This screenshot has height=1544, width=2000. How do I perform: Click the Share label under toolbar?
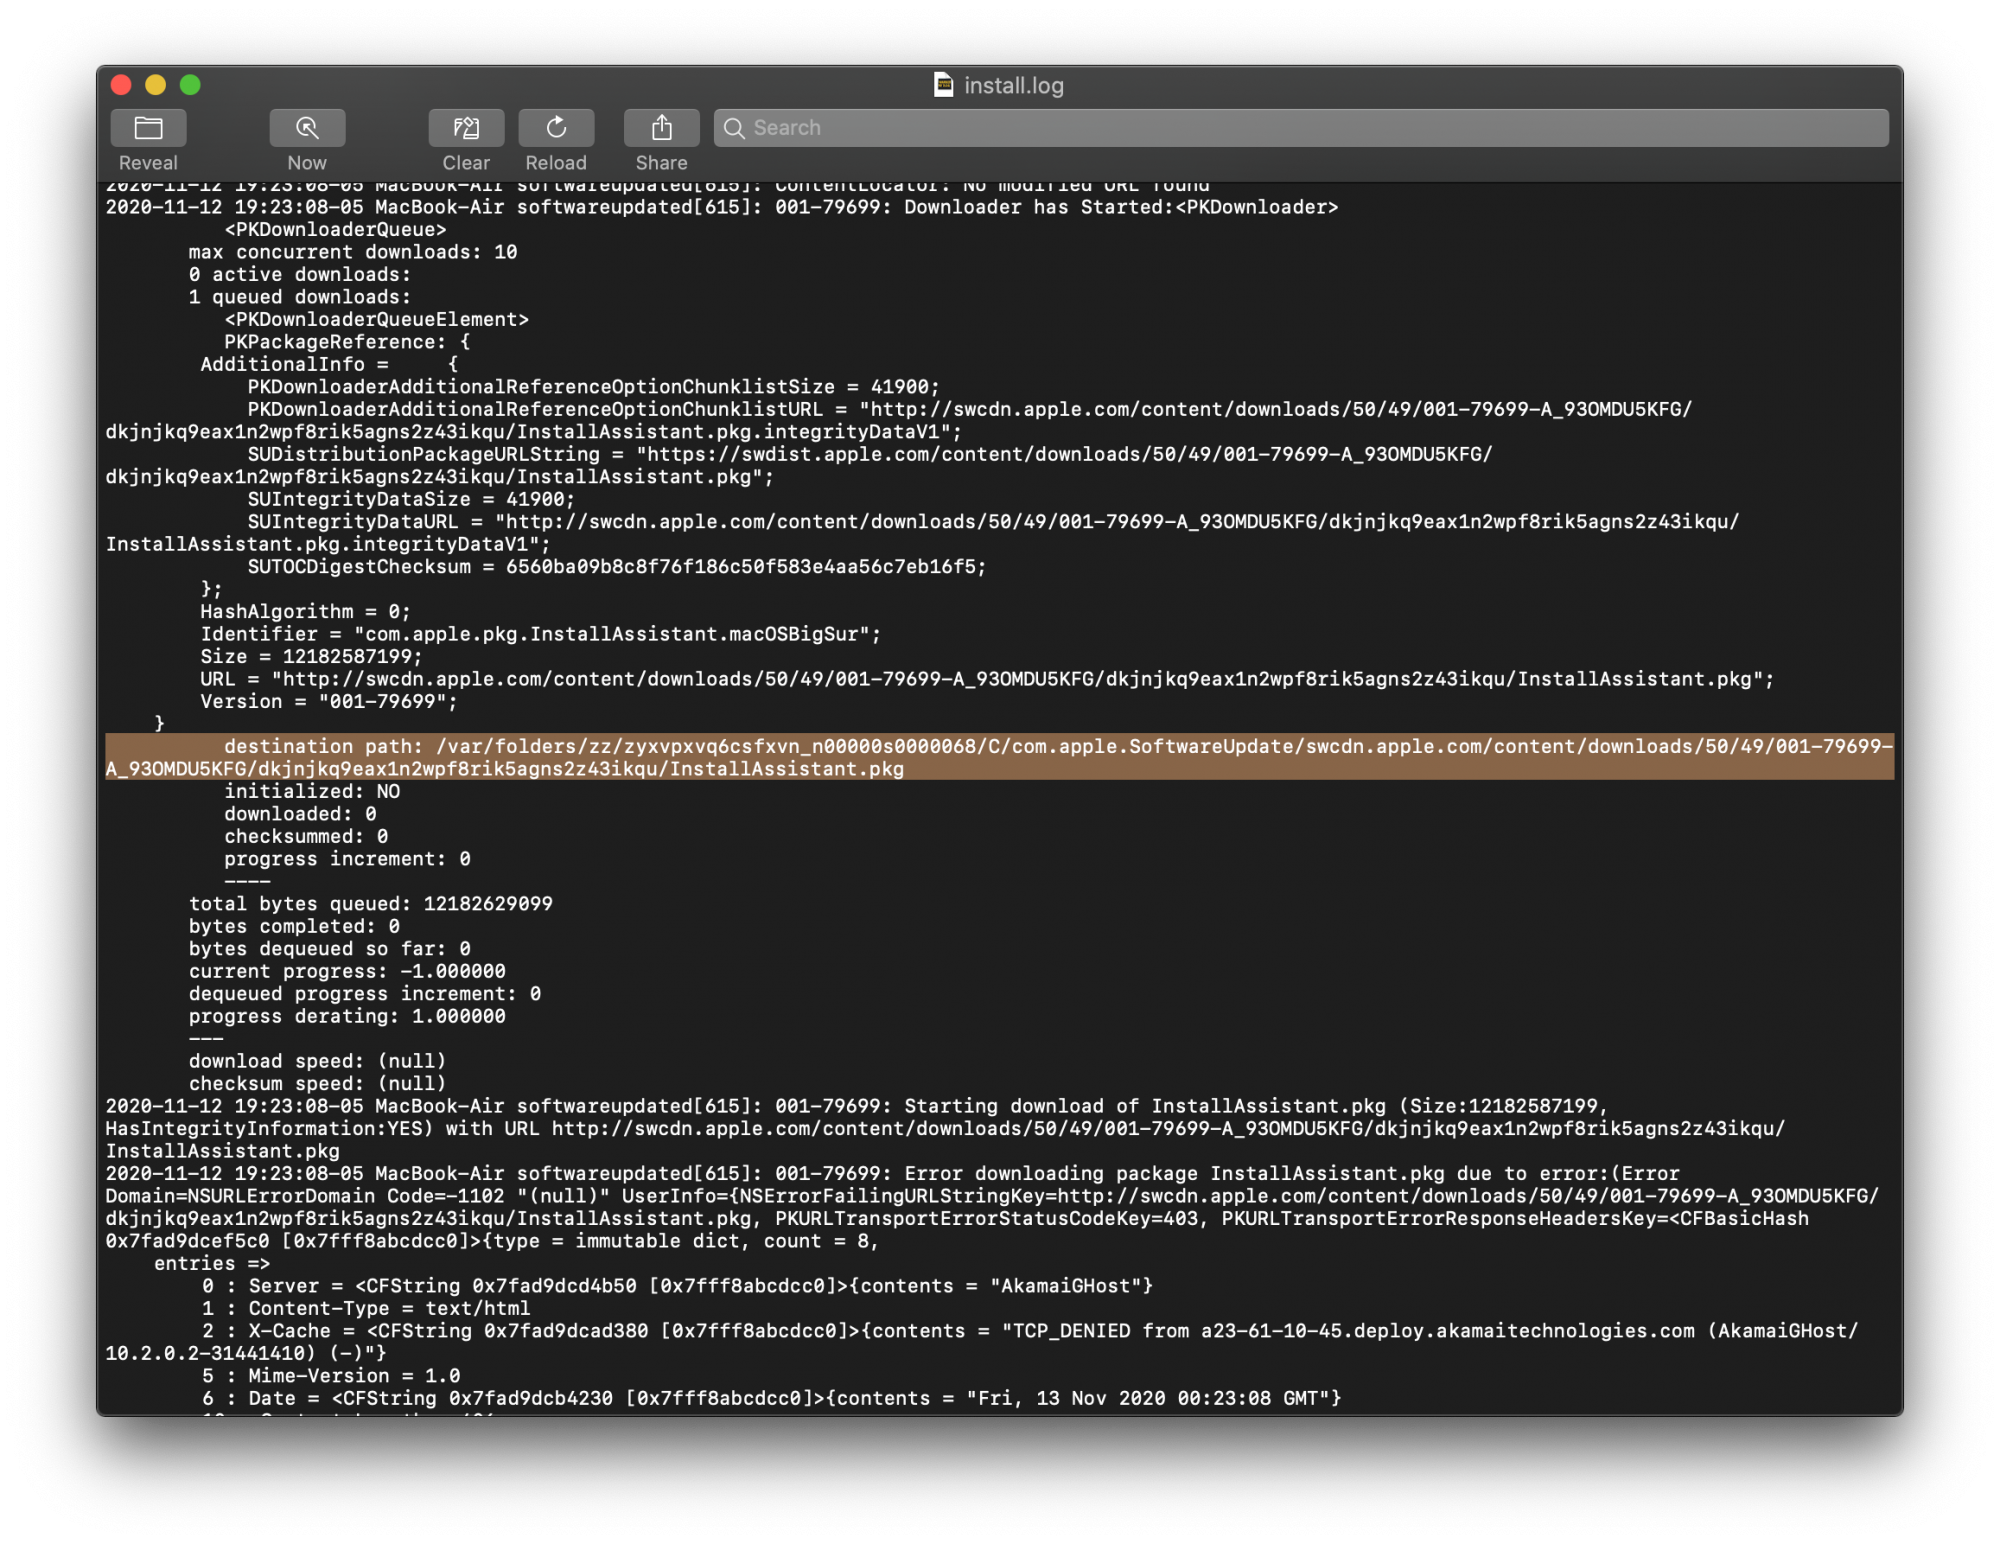point(661,163)
